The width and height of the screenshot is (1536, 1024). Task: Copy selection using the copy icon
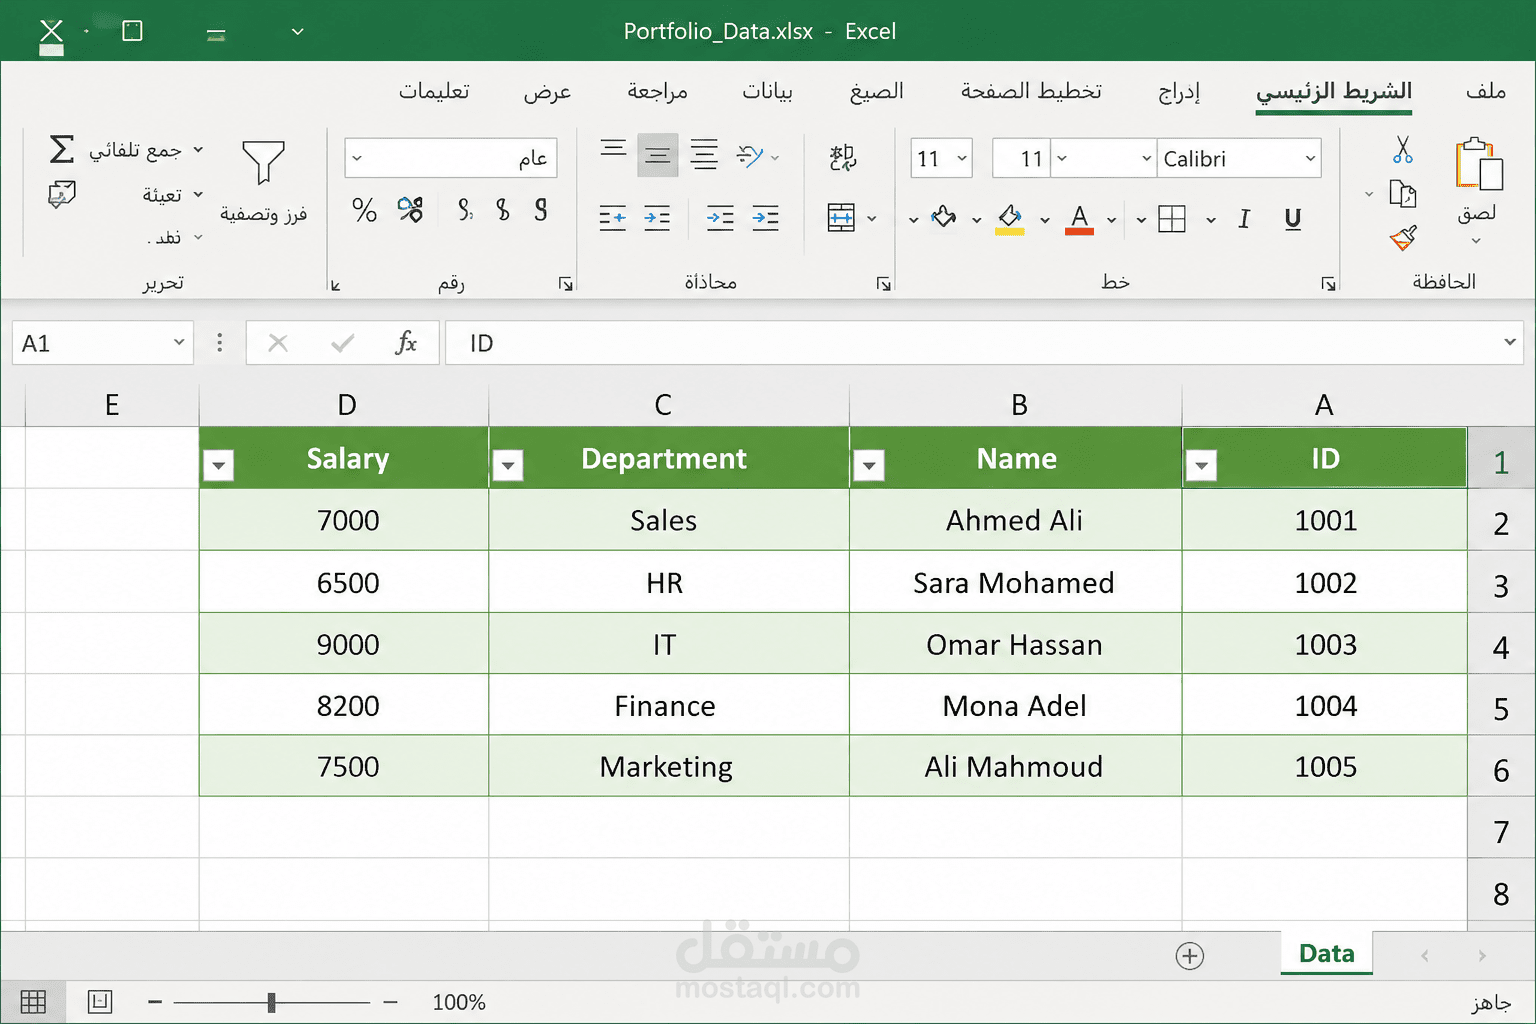pos(1403,193)
